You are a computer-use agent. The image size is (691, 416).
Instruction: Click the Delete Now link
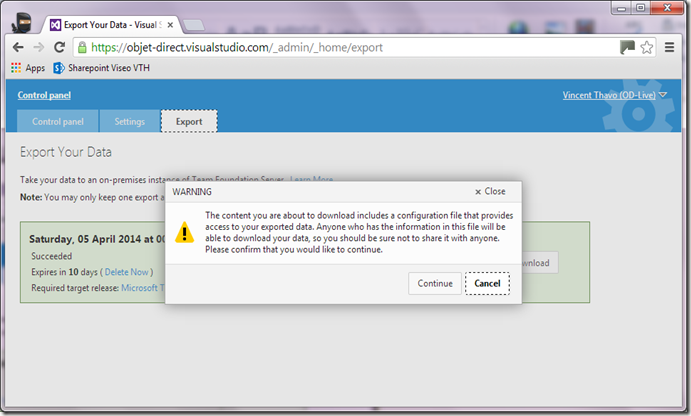126,272
